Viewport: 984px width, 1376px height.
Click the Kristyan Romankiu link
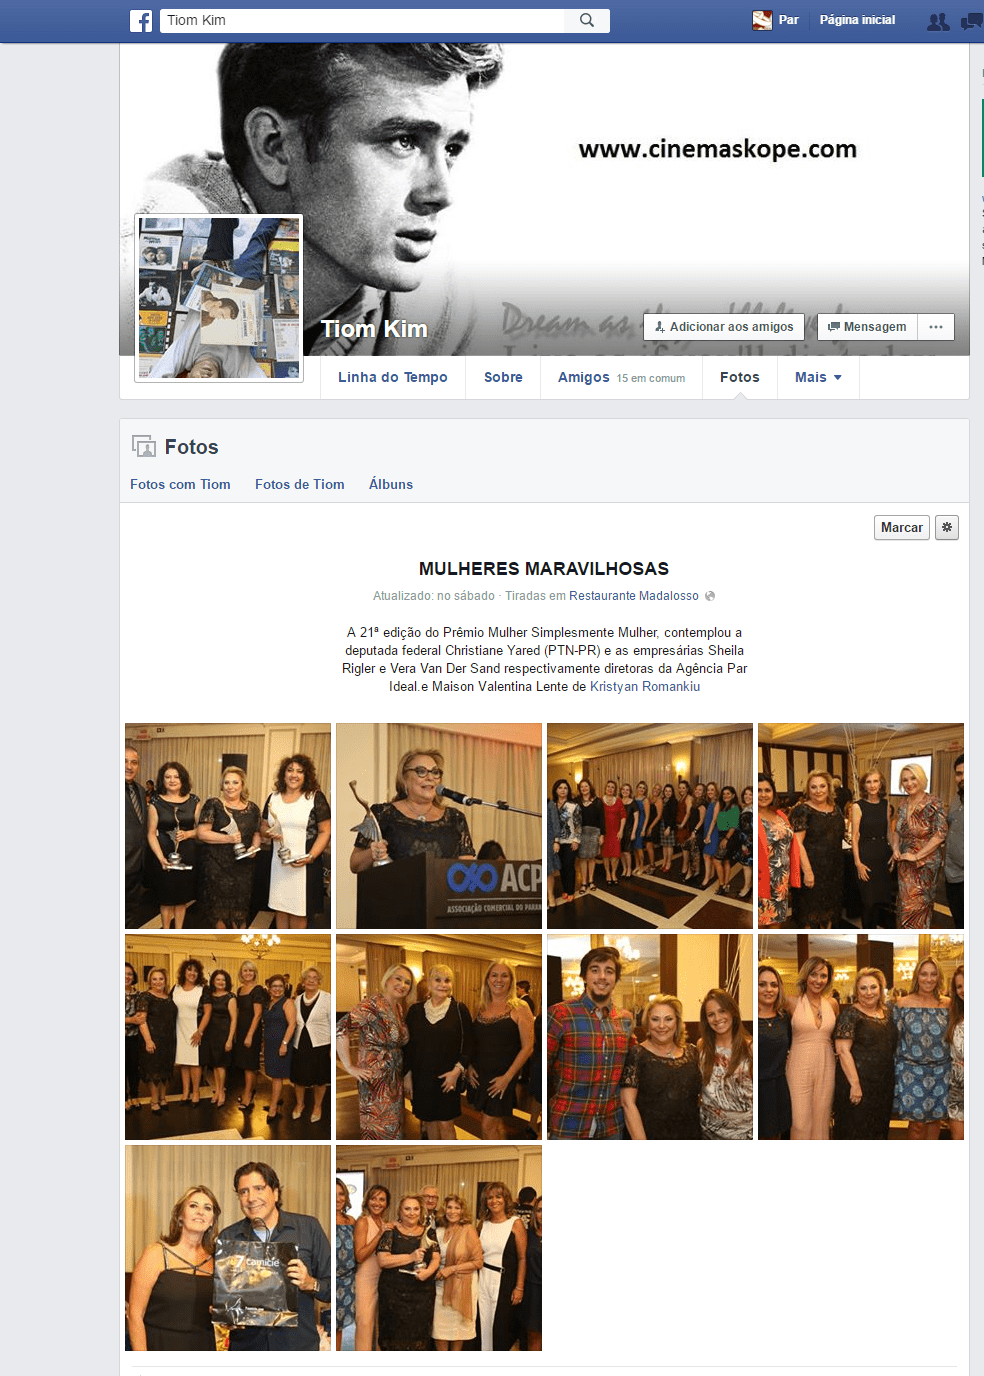point(645,686)
